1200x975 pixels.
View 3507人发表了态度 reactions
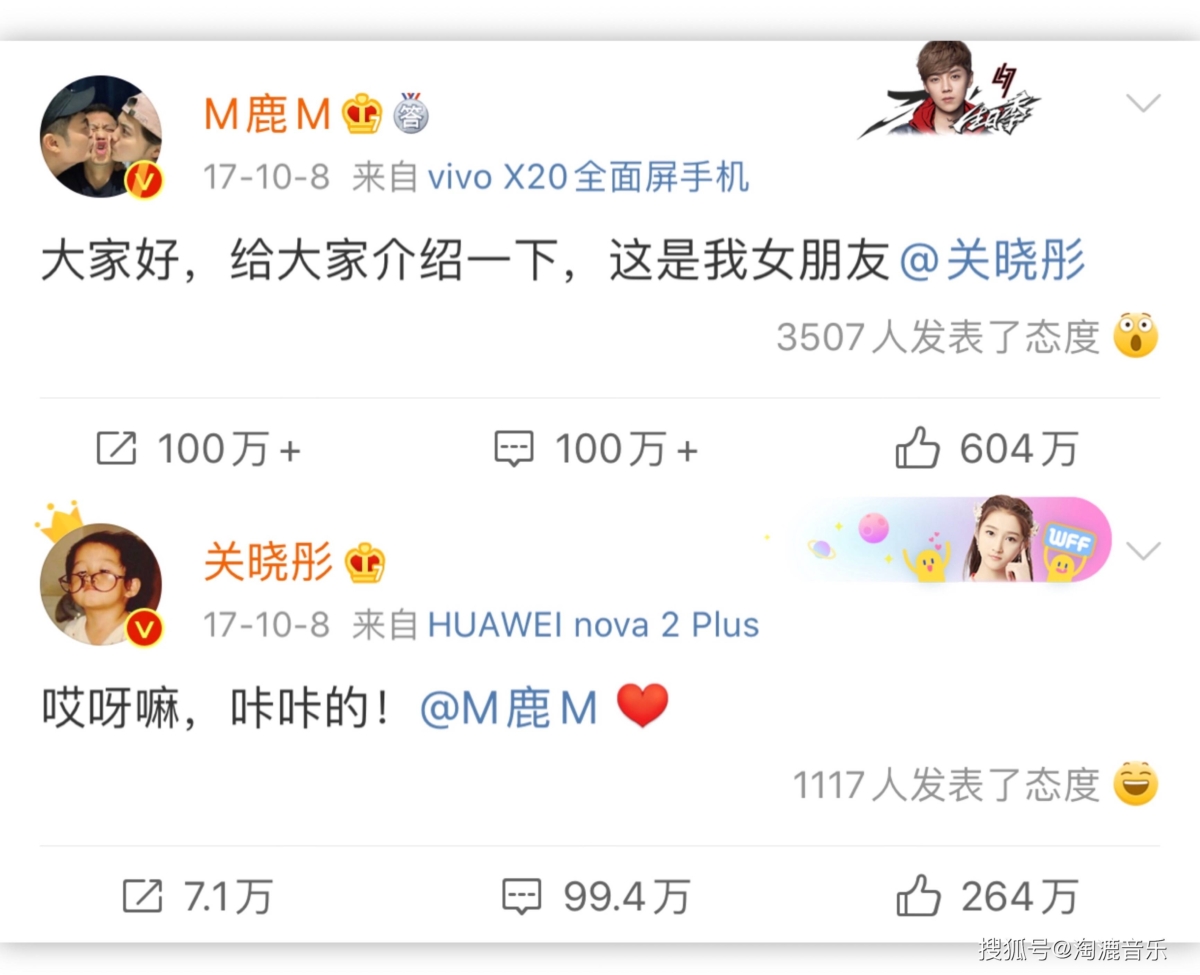(938, 337)
